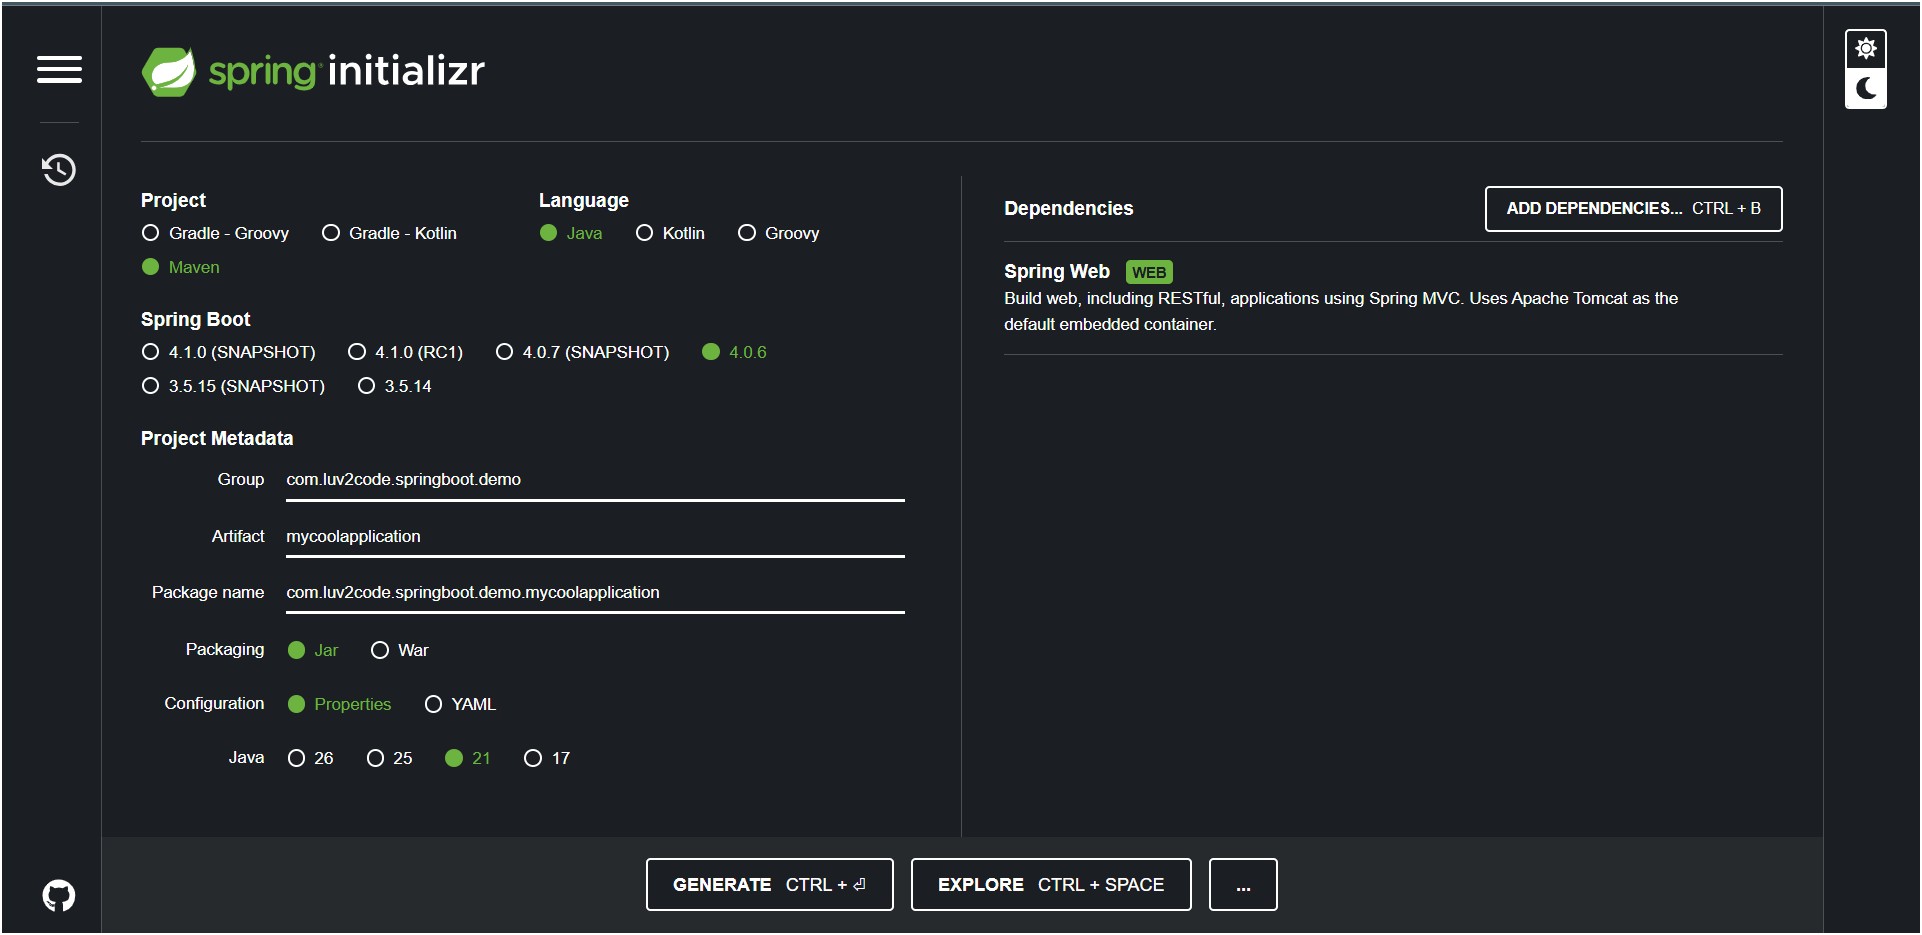Select Spring Boot 4.1.0 (RC1)
Screen dimensions: 1922x935
(406, 352)
